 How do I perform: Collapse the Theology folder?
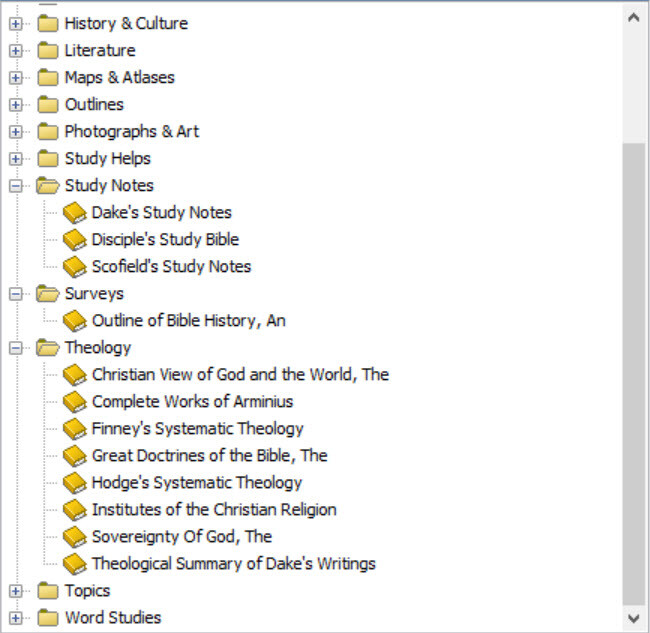(15, 348)
